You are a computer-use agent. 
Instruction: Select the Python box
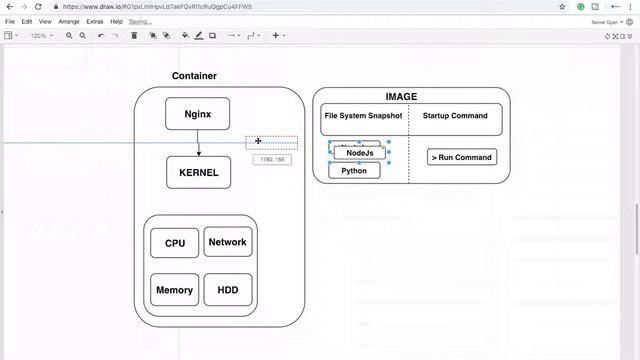[354, 171]
